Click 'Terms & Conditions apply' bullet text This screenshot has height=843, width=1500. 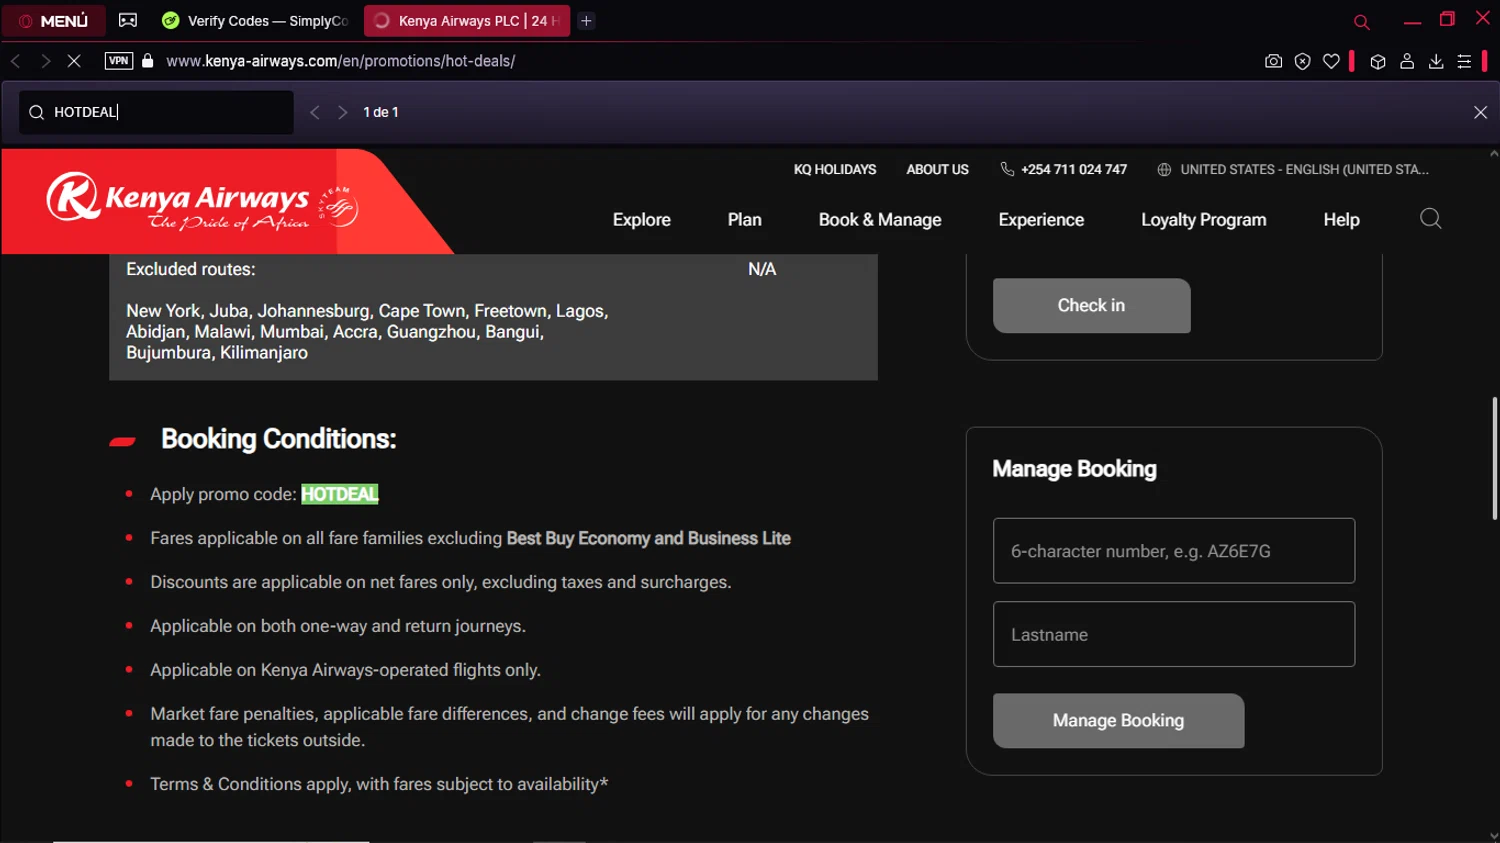pyautogui.click(x=379, y=784)
